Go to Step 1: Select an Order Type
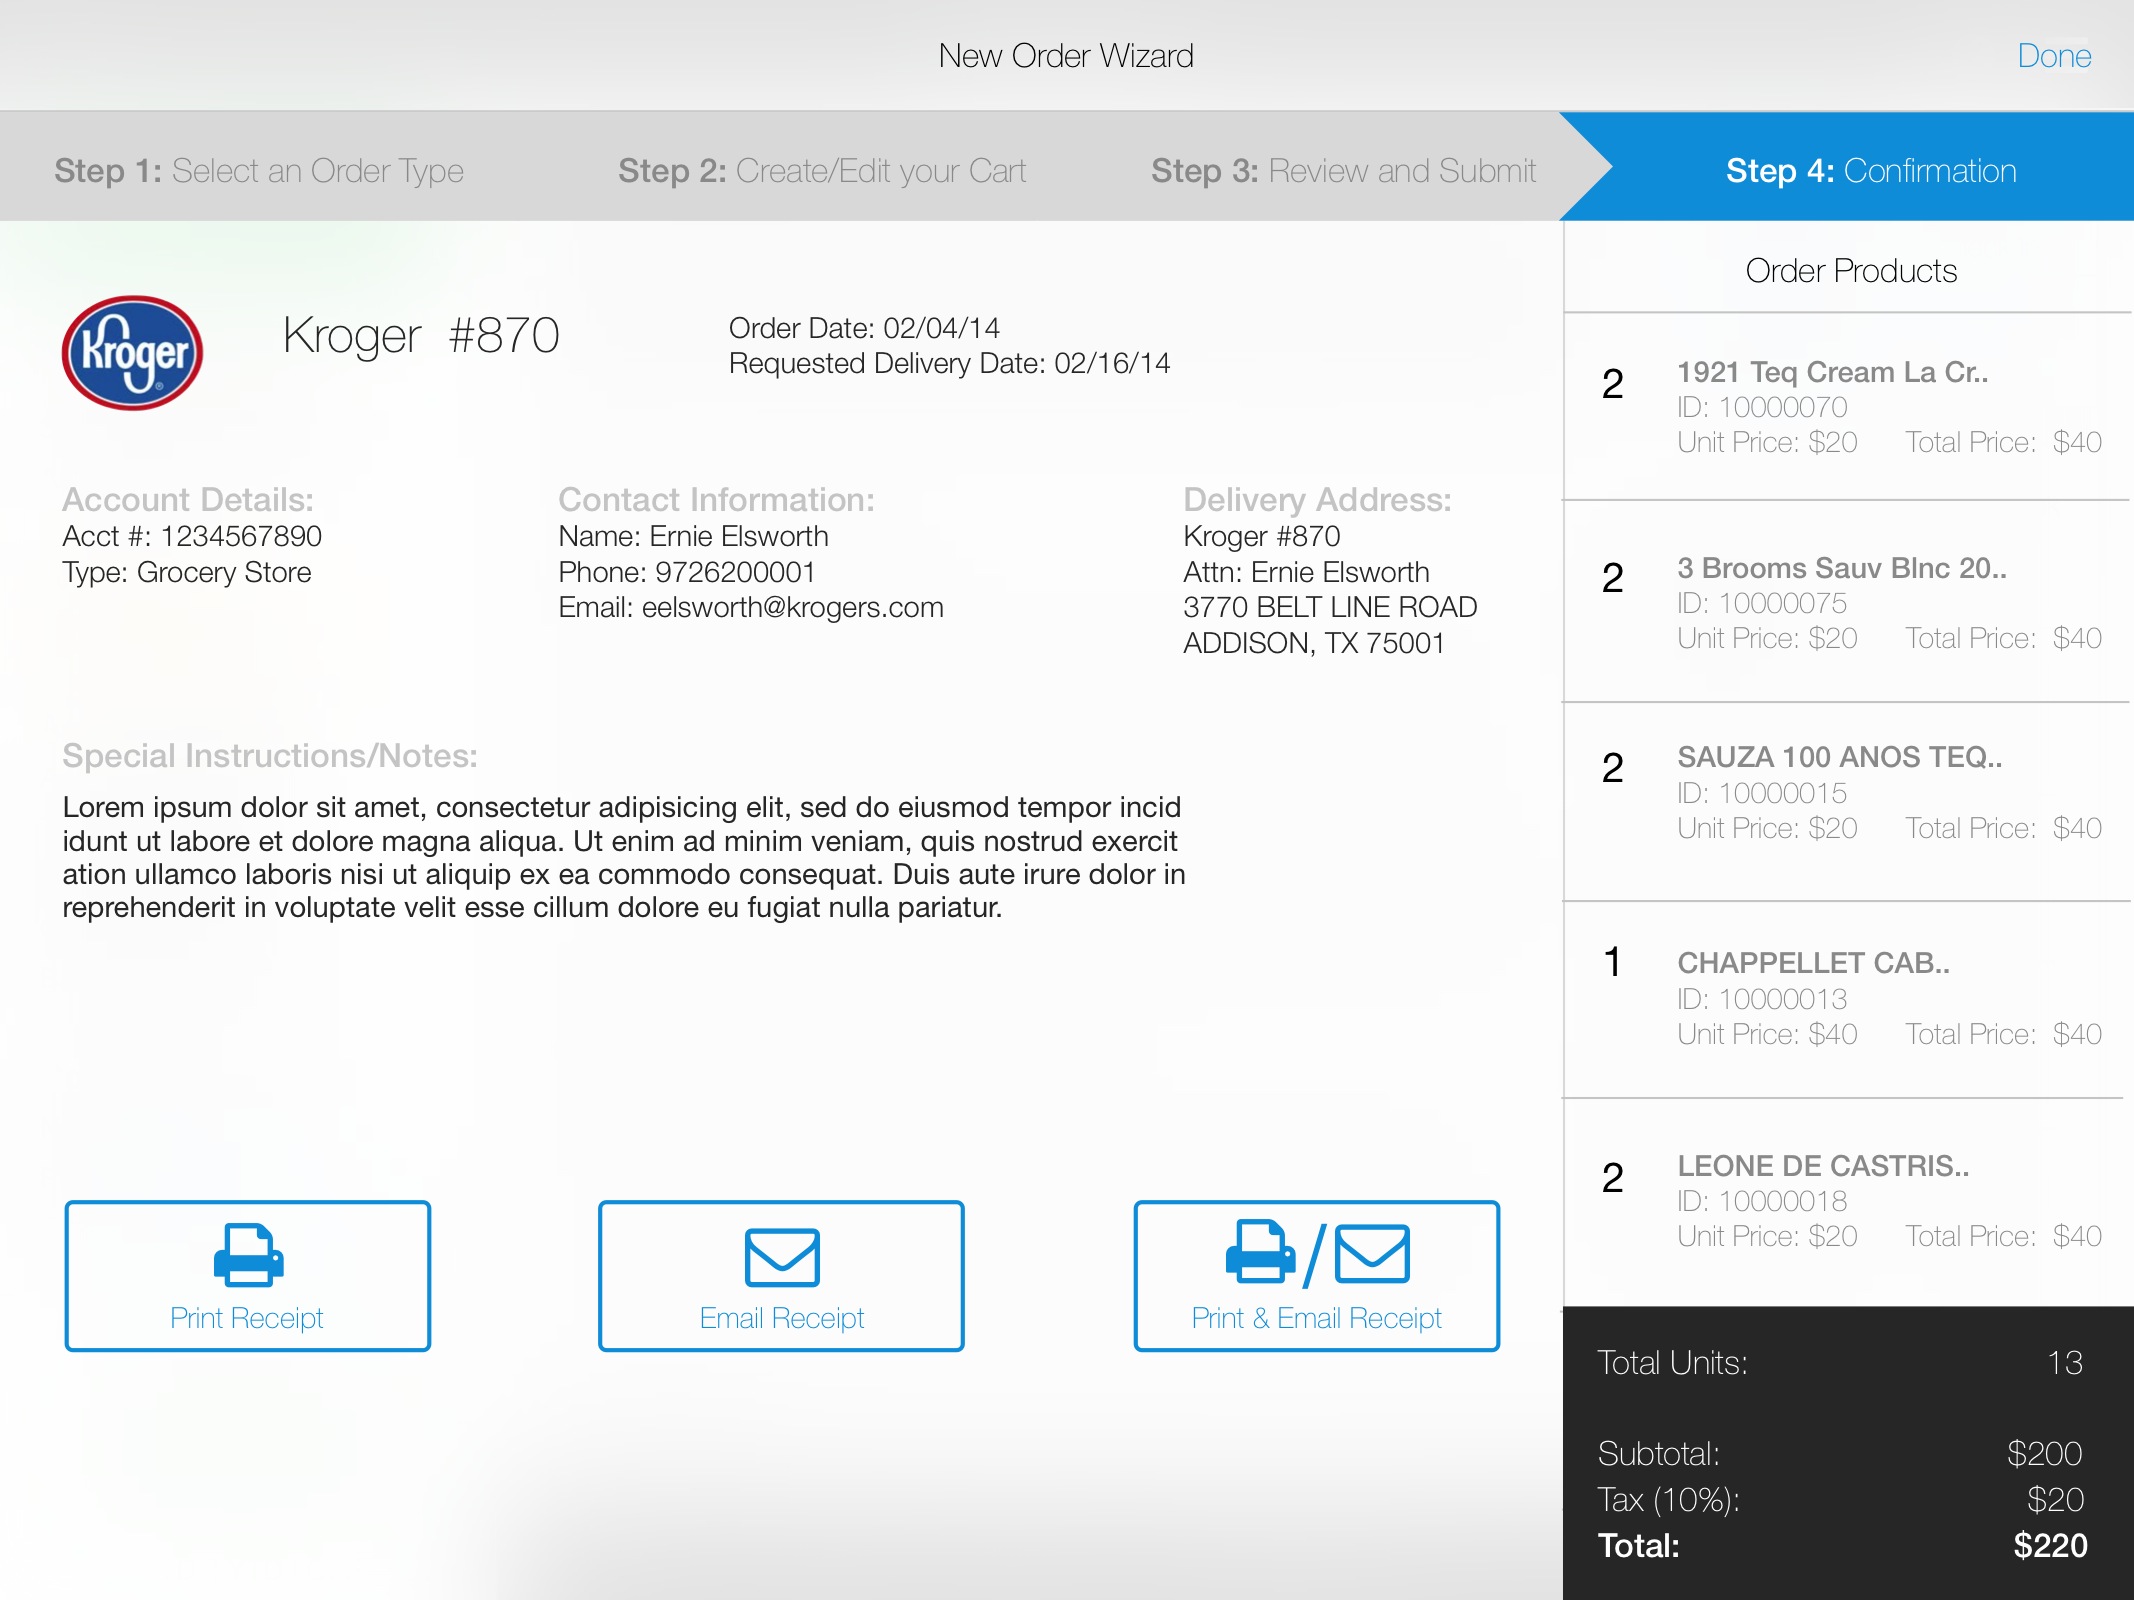The height and width of the screenshot is (1600, 2134). [x=259, y=171]
